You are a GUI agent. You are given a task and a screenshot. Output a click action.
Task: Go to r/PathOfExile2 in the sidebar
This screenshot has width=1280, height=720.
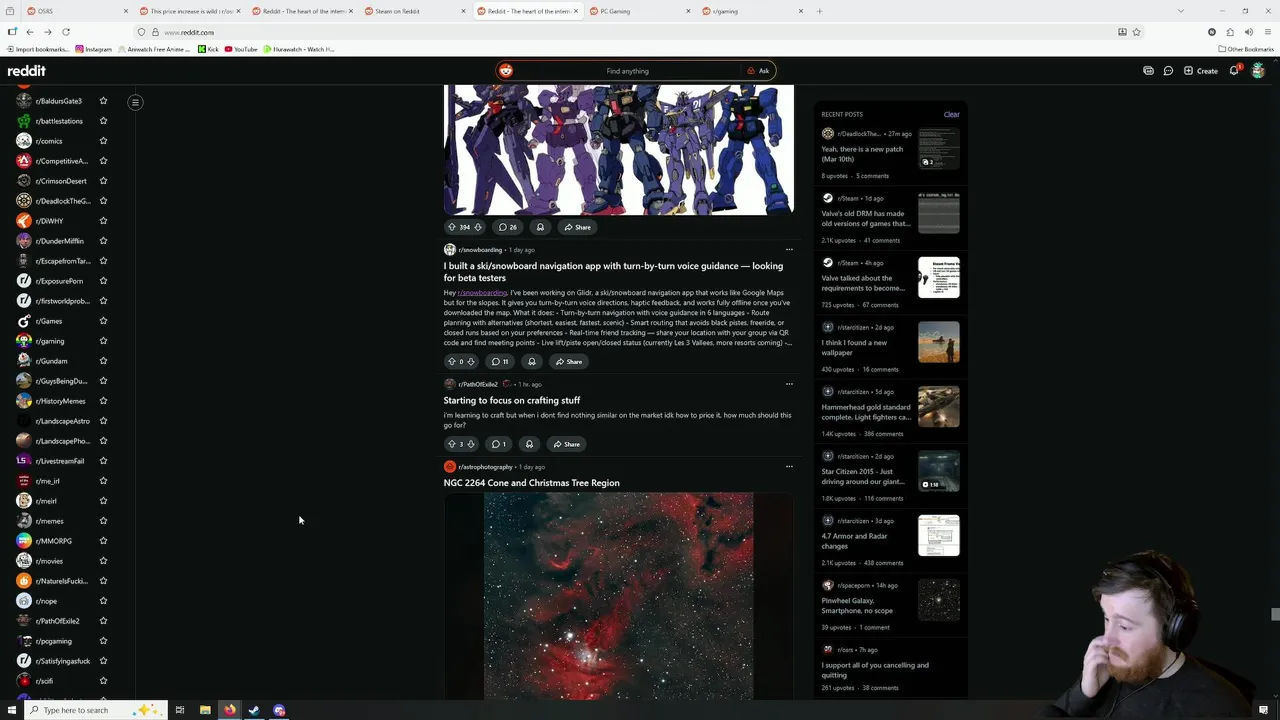point(57,621)
